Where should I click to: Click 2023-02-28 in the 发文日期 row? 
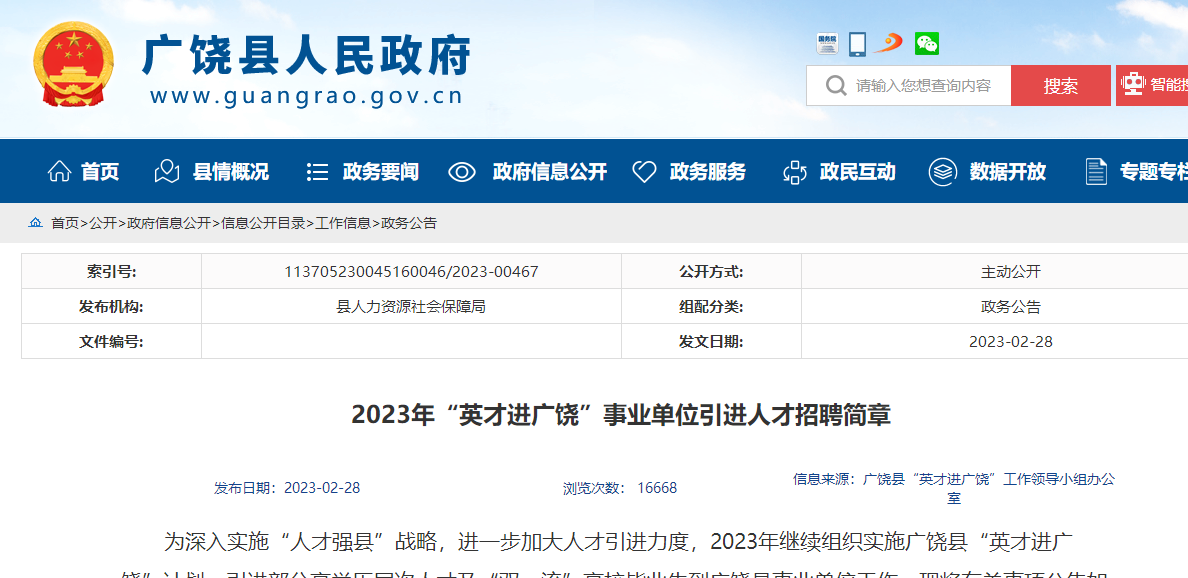[1011, 342]
